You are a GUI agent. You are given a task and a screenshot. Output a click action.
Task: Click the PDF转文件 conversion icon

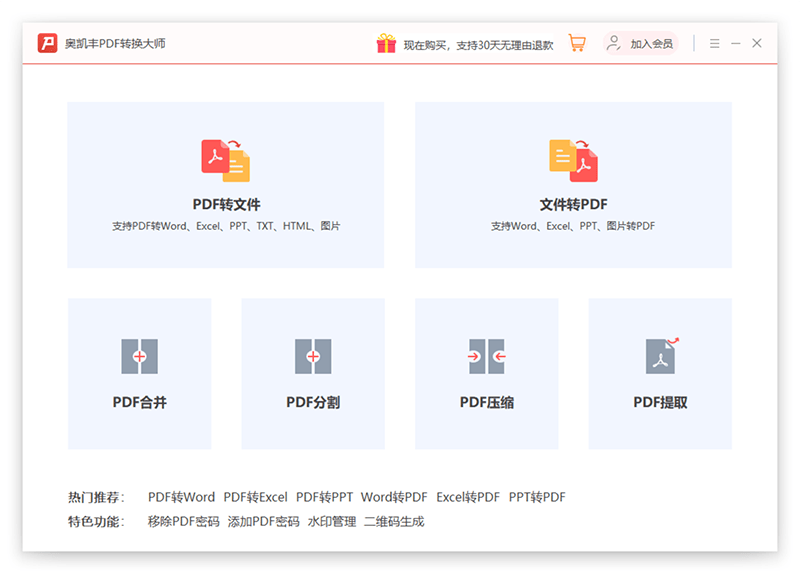pos(226,160)
